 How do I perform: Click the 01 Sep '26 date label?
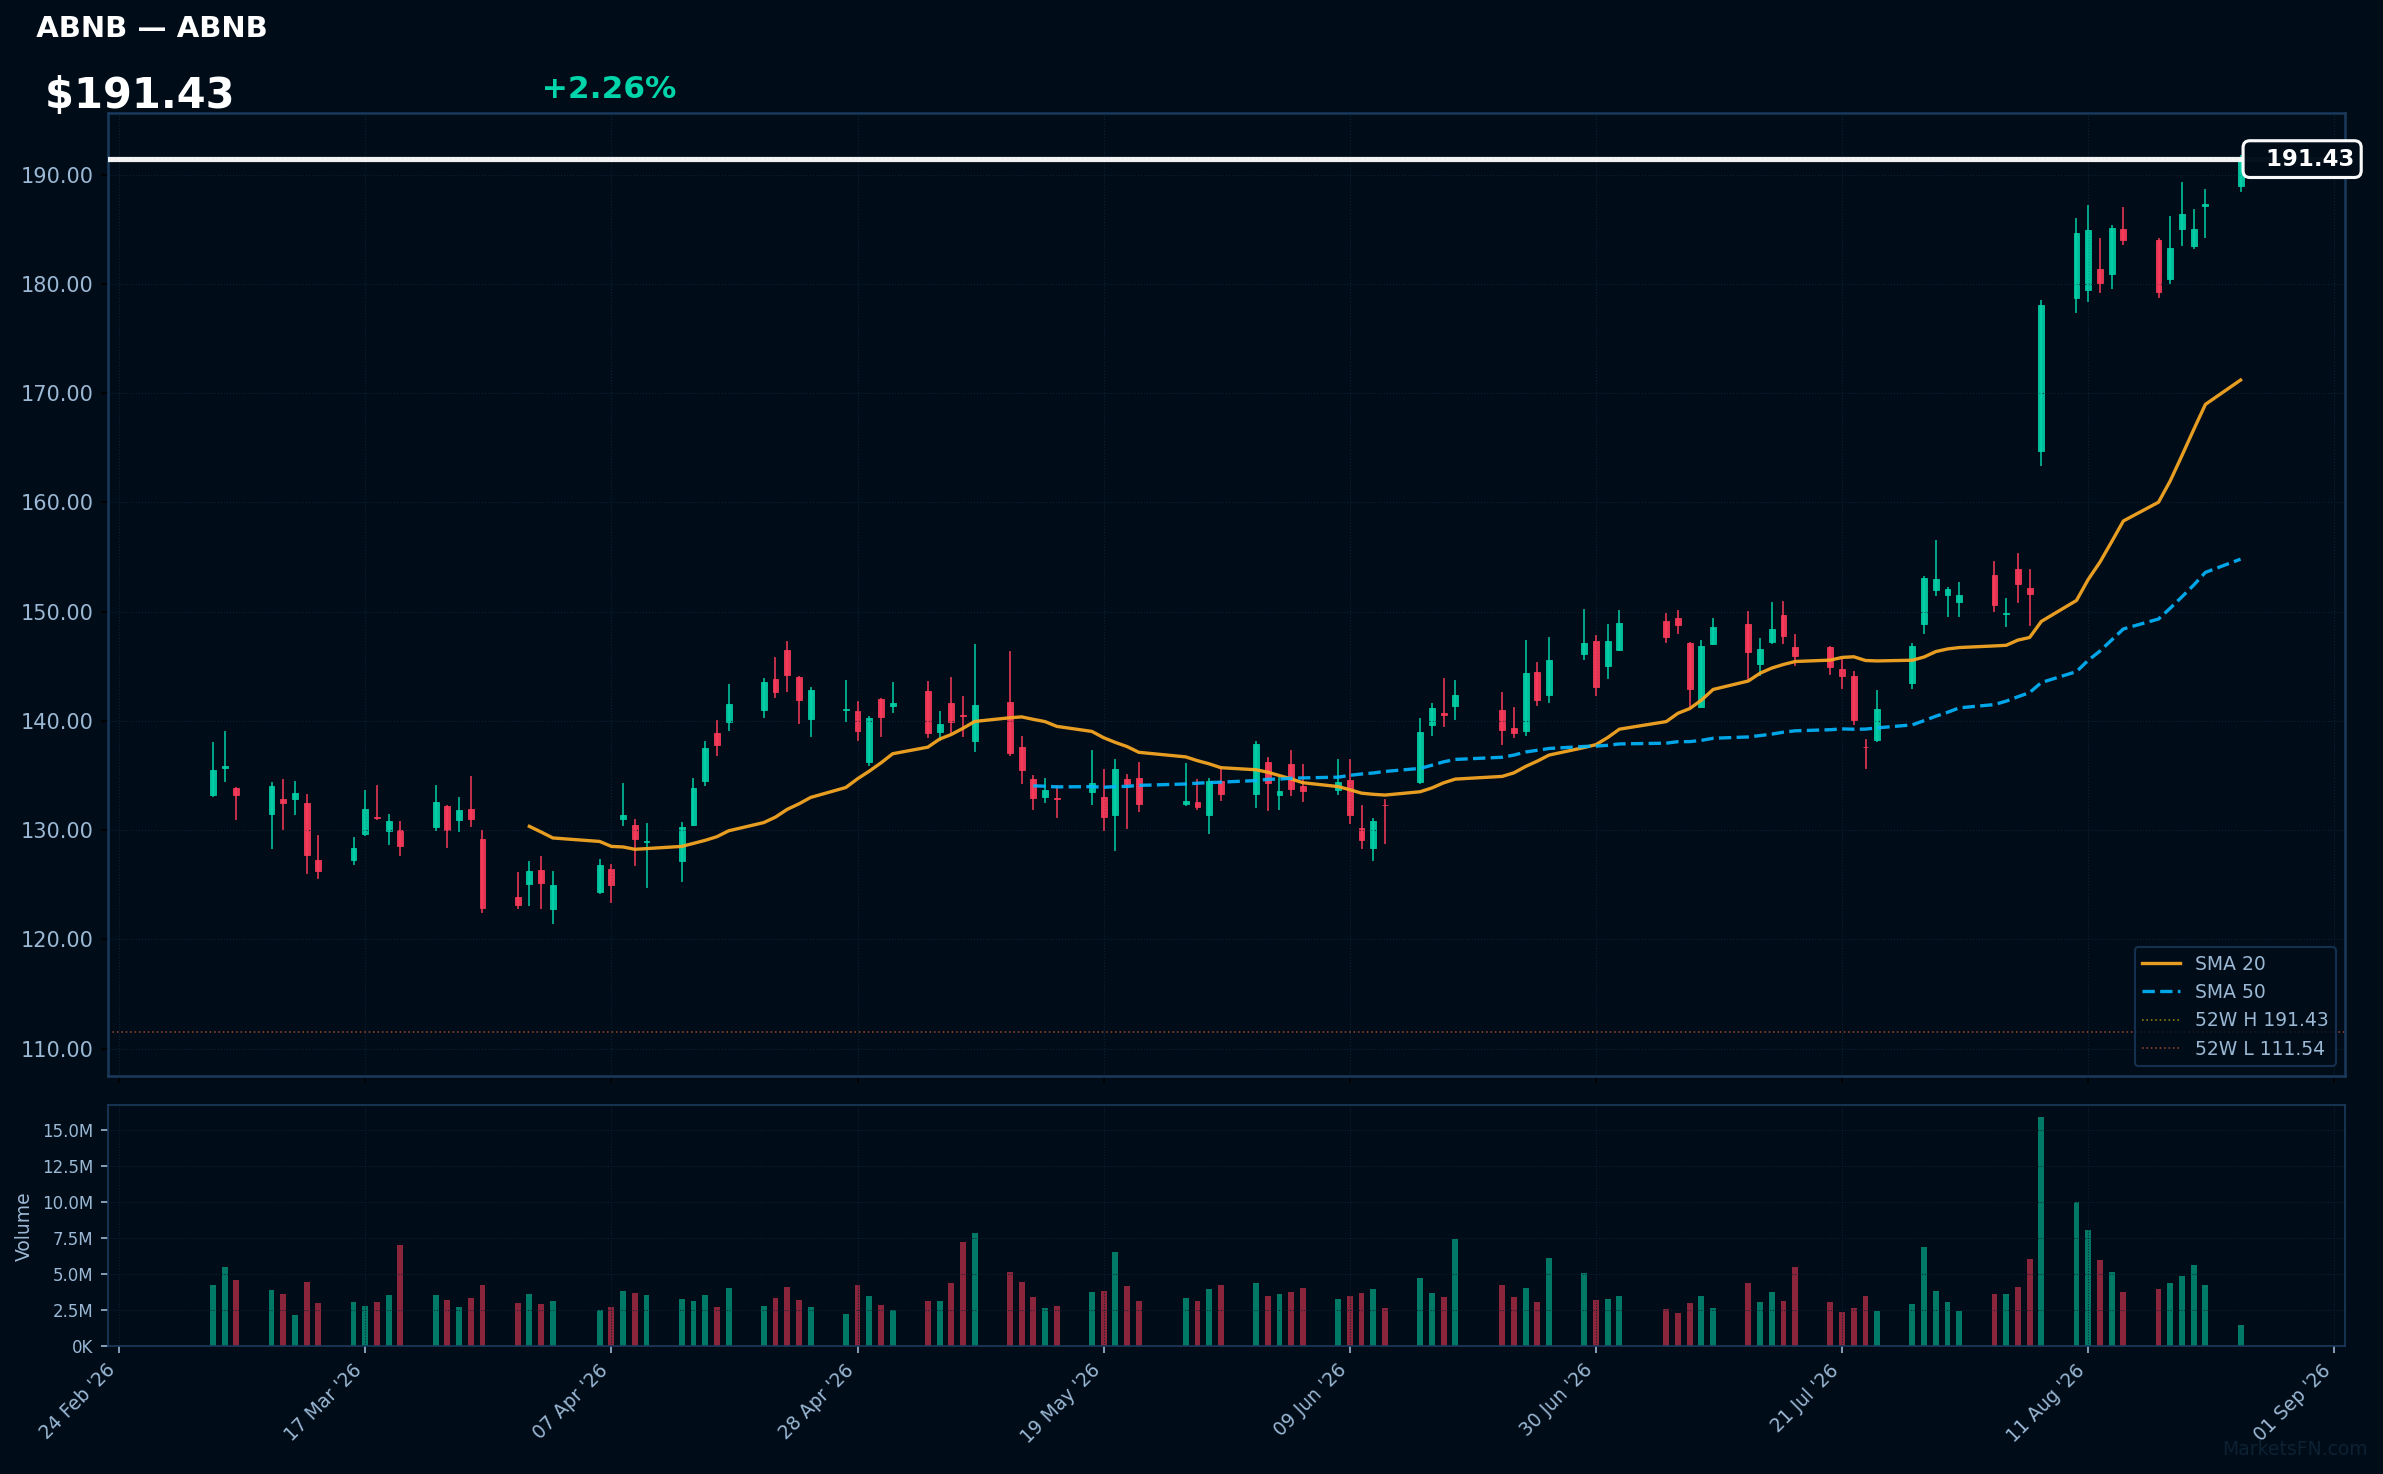(x=2293, y=1401)
